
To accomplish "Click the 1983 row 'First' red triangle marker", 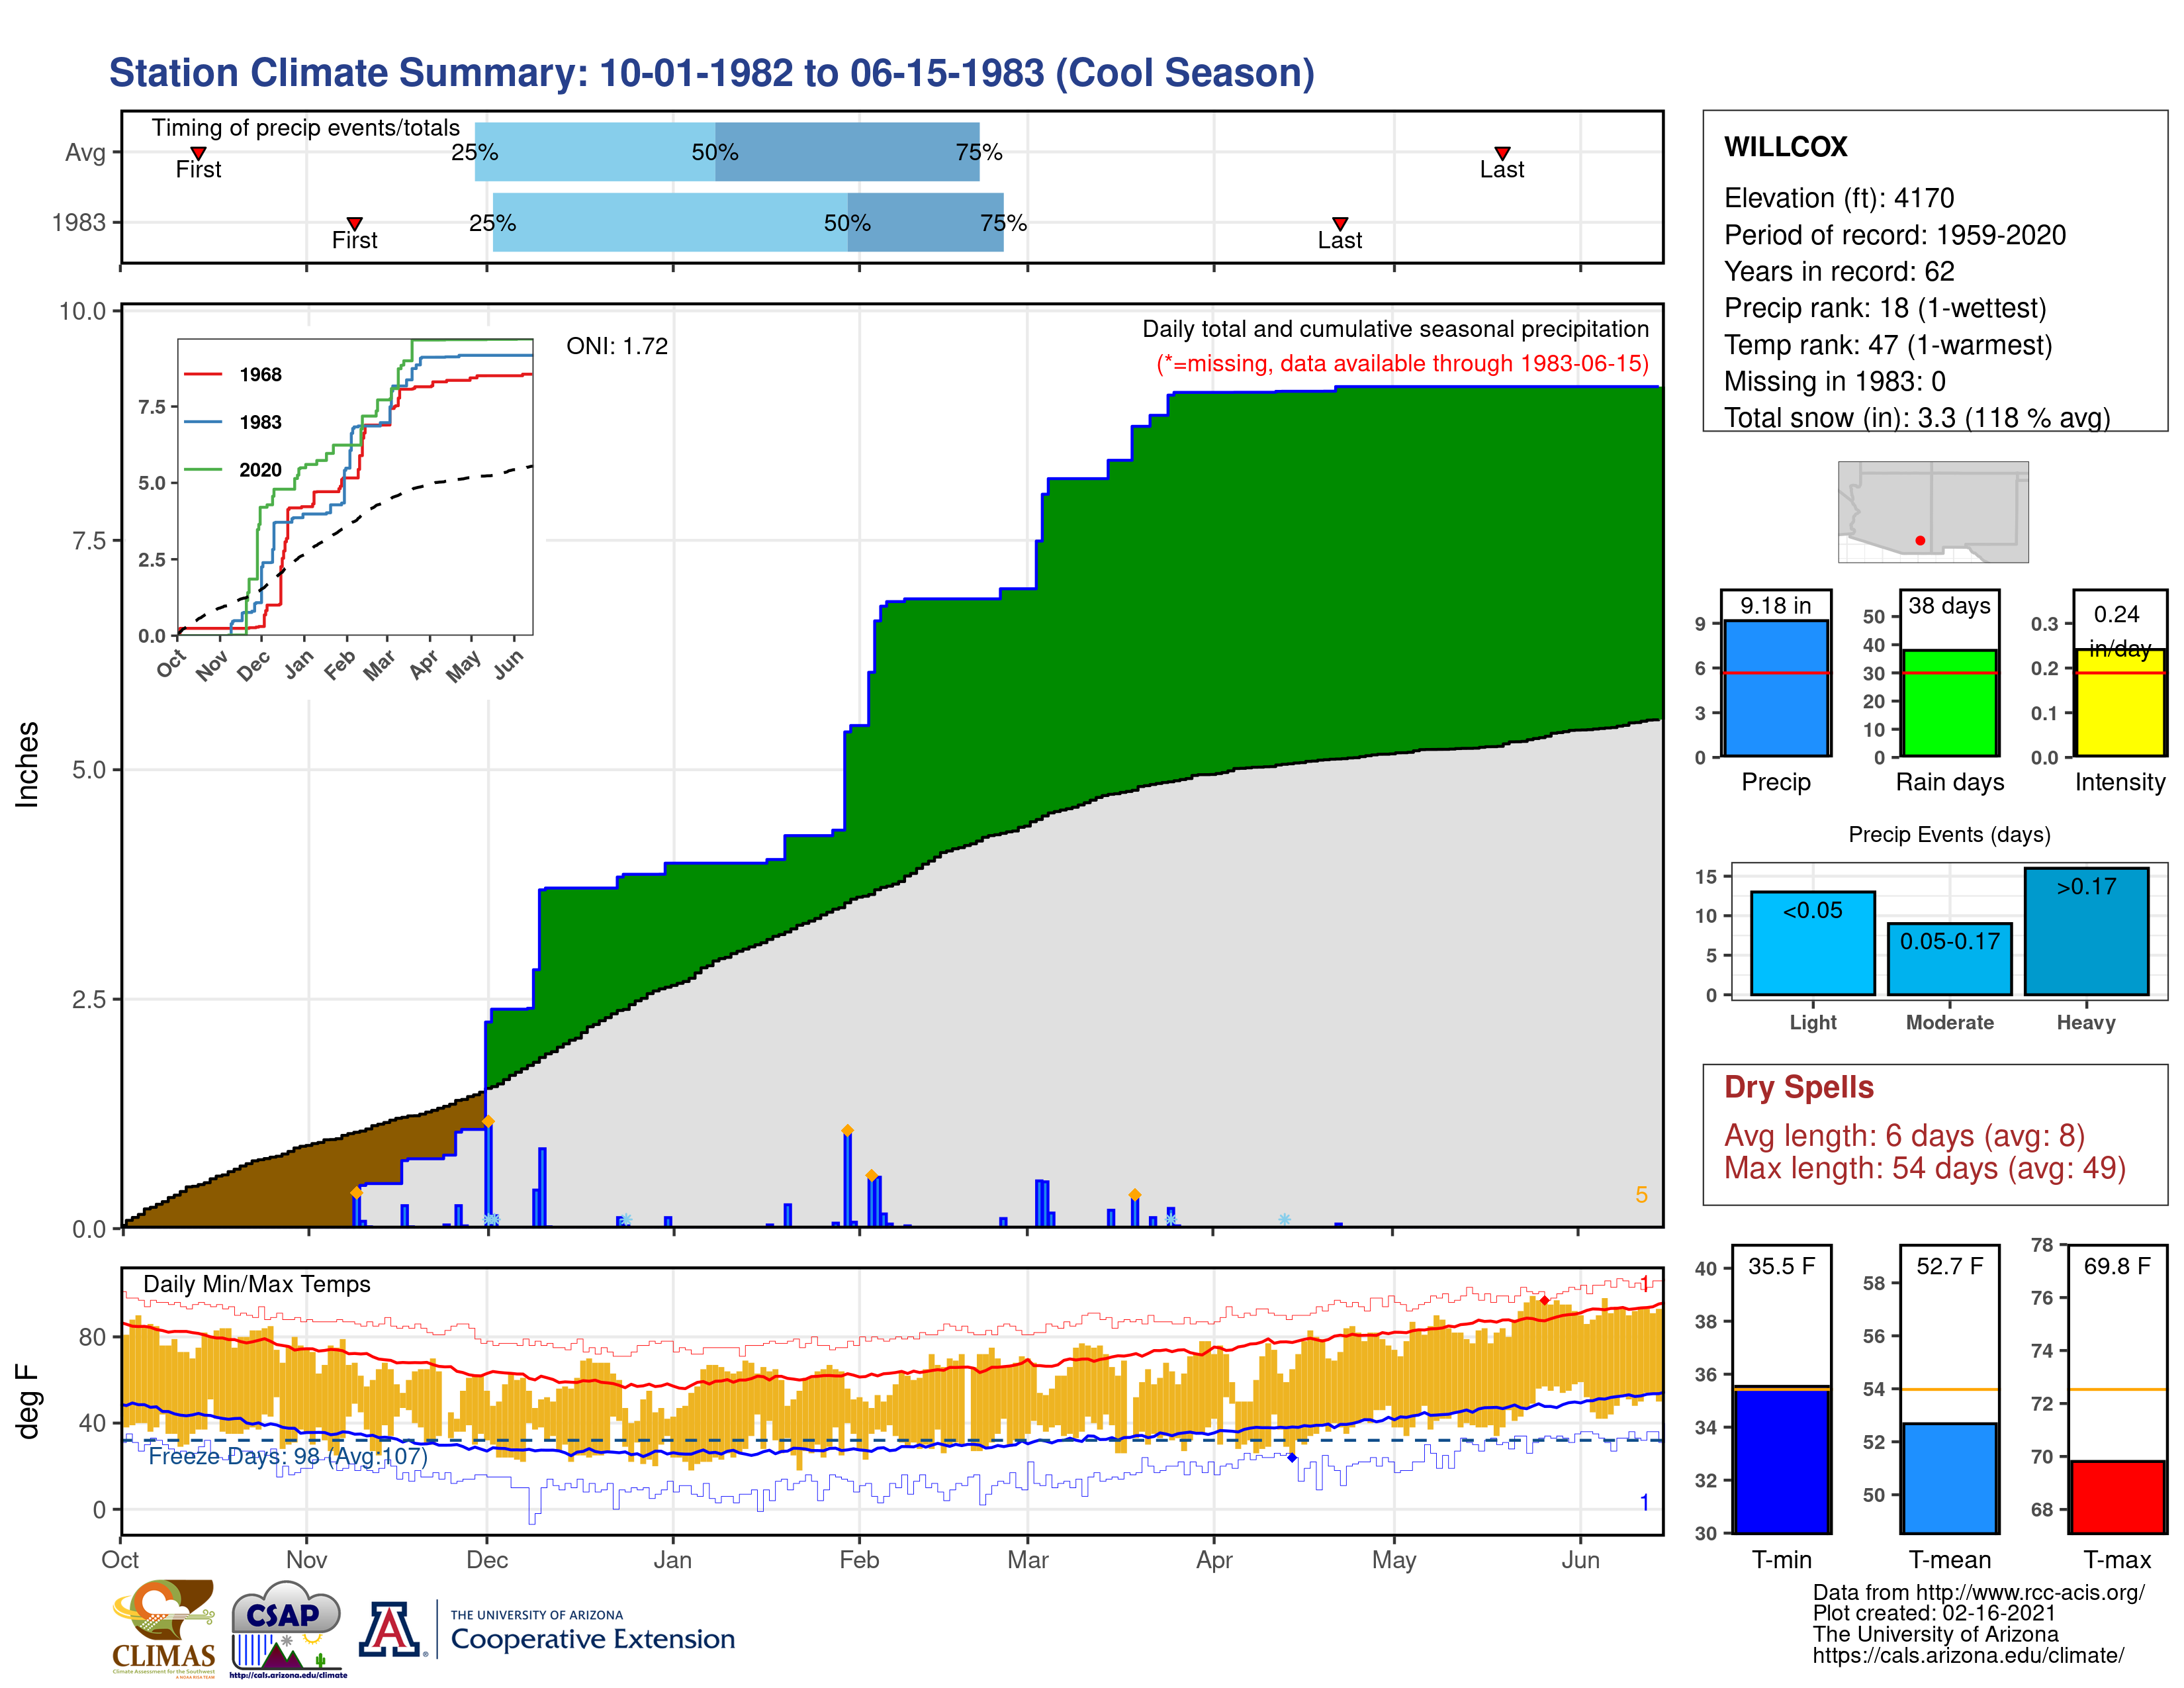I will [x=354, y=223].
